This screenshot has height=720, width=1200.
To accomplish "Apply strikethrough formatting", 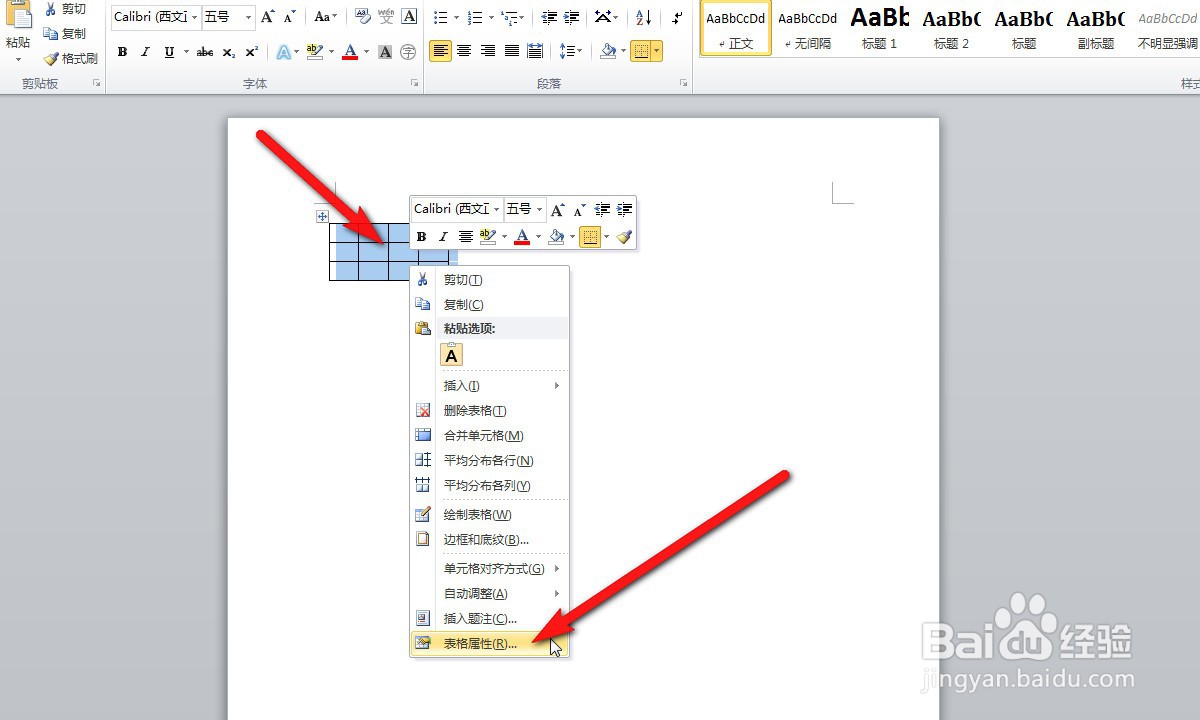I will [205, 52].
